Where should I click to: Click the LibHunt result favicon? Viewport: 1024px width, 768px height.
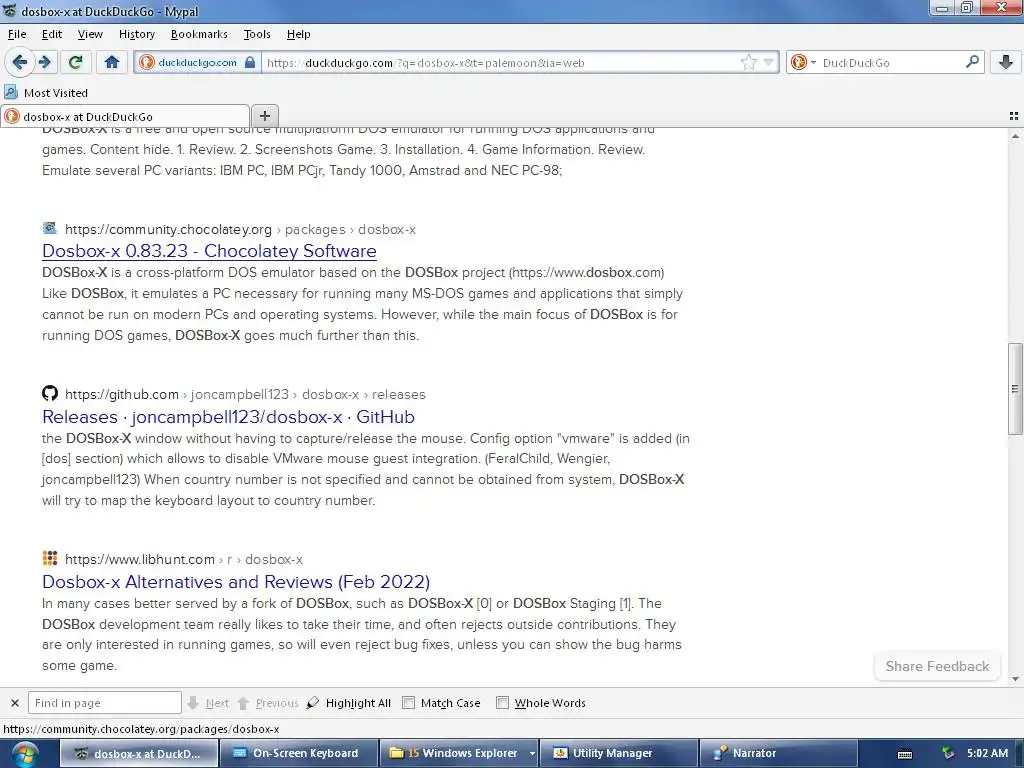[50, 558]
